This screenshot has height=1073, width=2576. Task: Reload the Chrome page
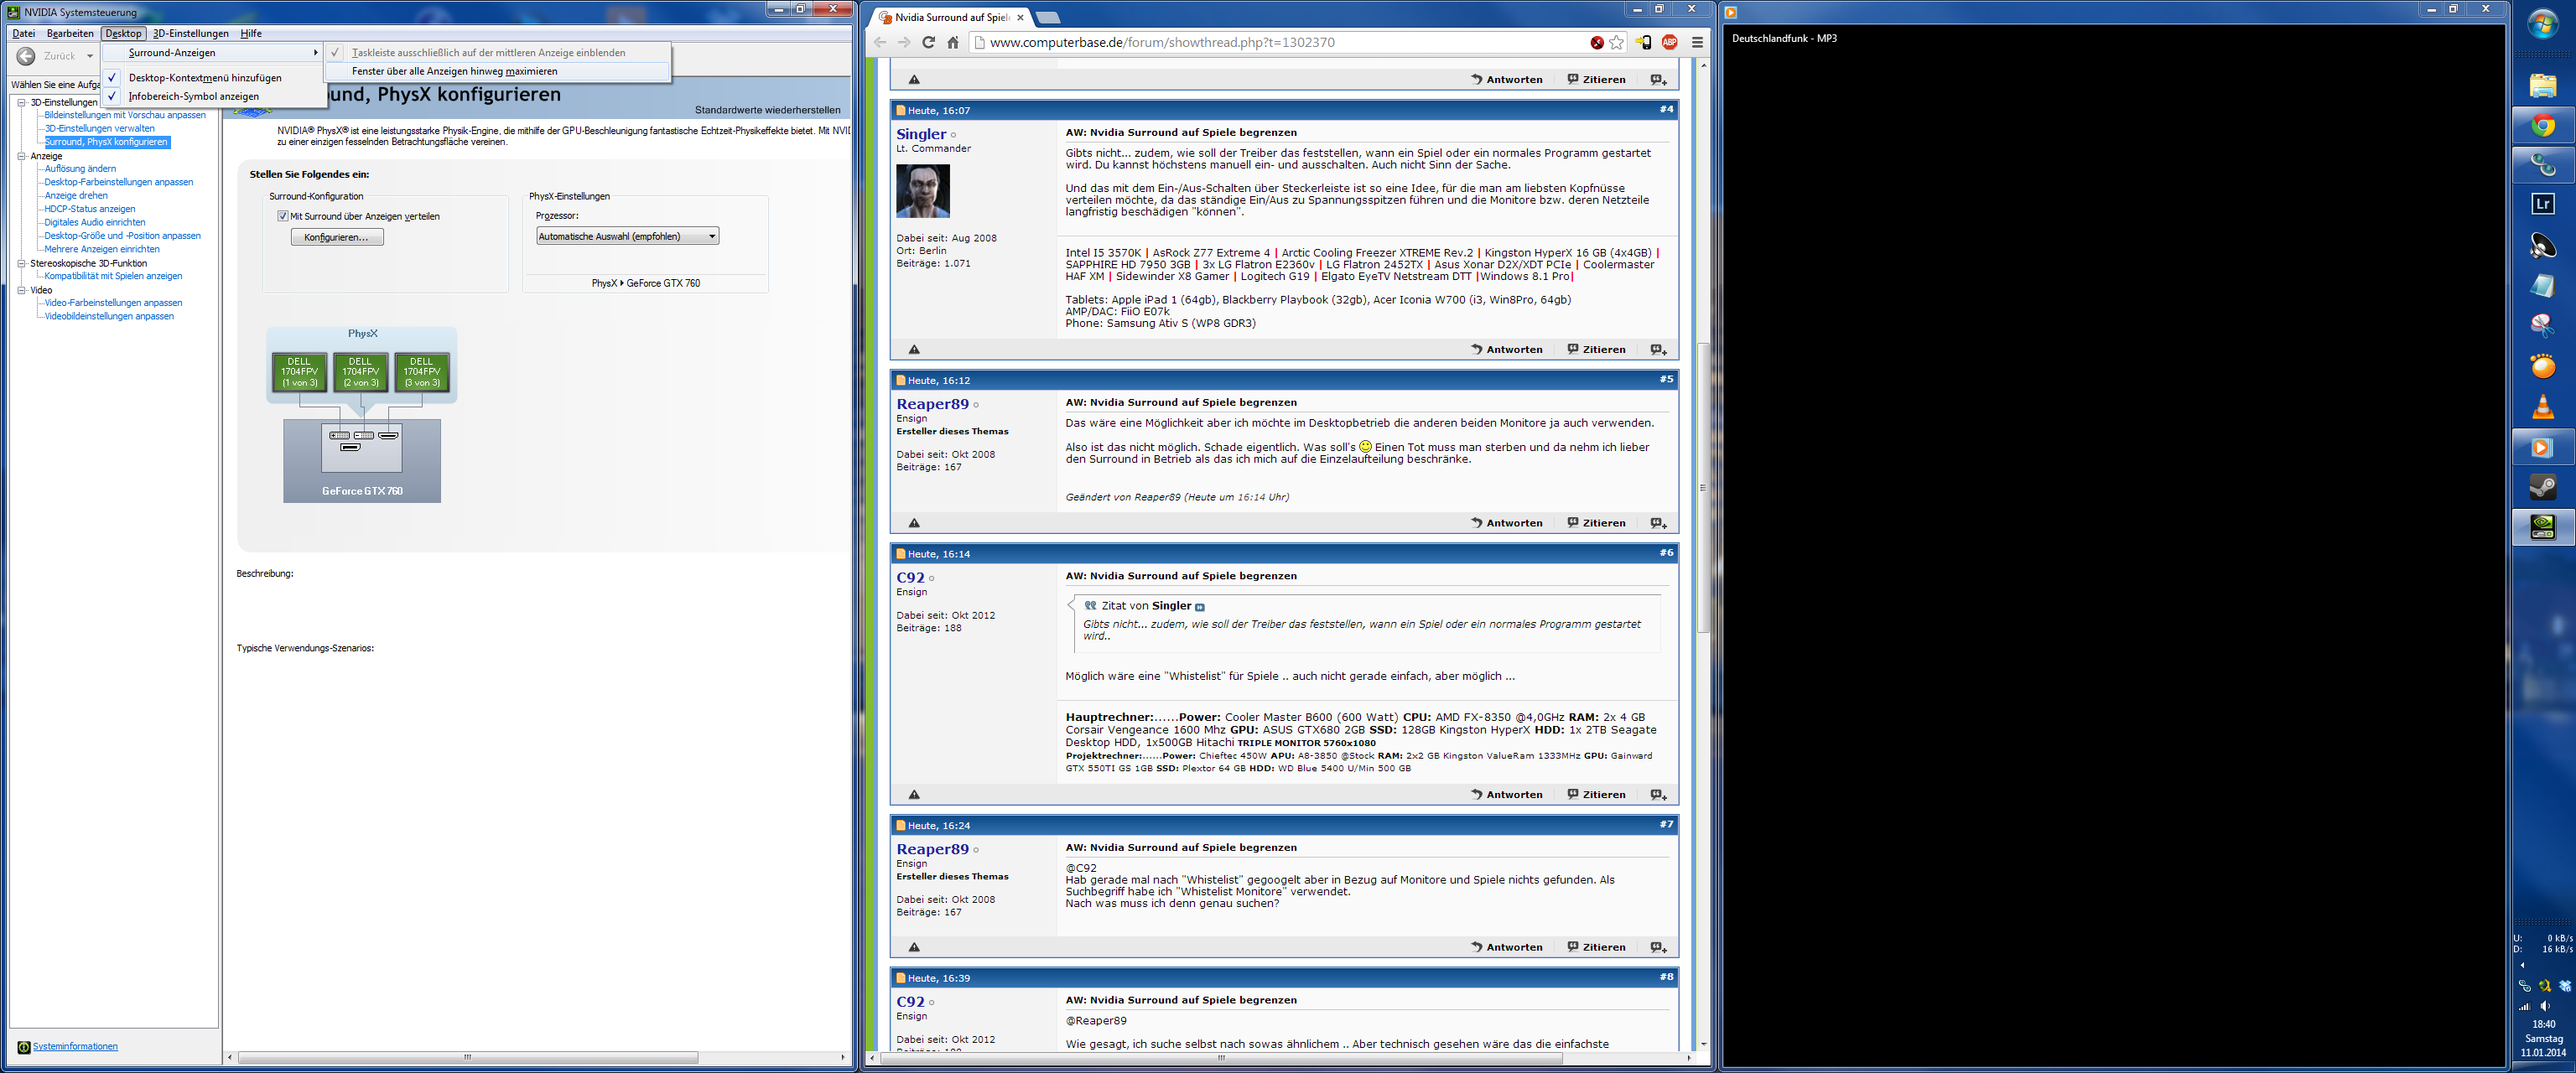pos(928,42)
